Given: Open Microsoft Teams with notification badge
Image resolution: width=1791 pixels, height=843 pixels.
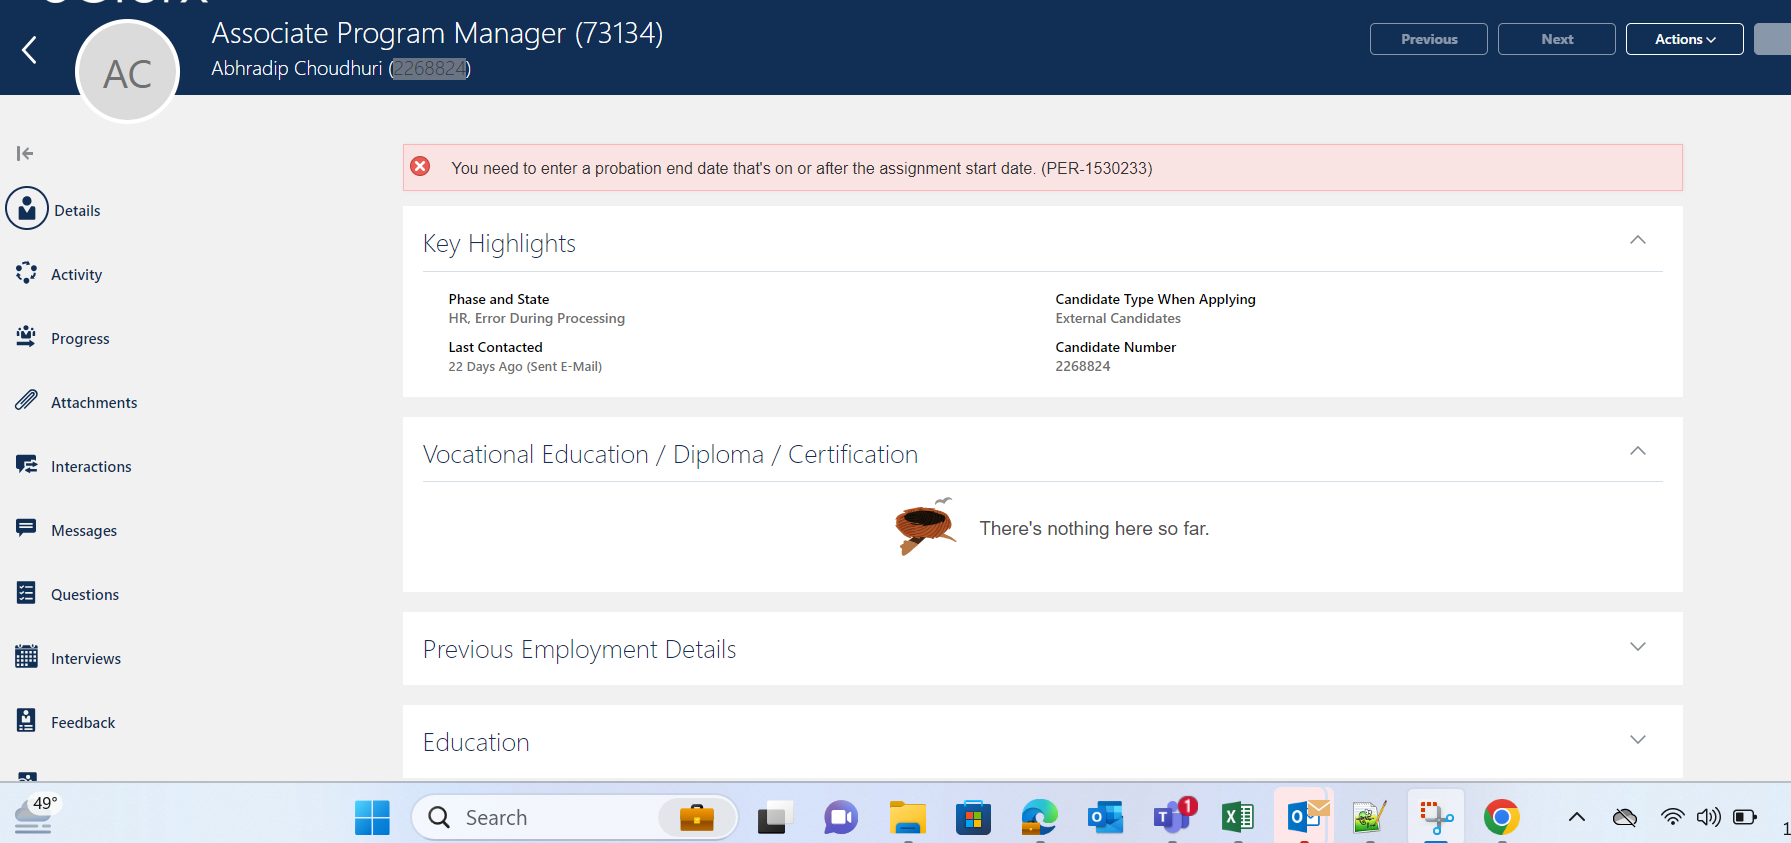Looking at the screenshot, I should tap(1173, 816).
